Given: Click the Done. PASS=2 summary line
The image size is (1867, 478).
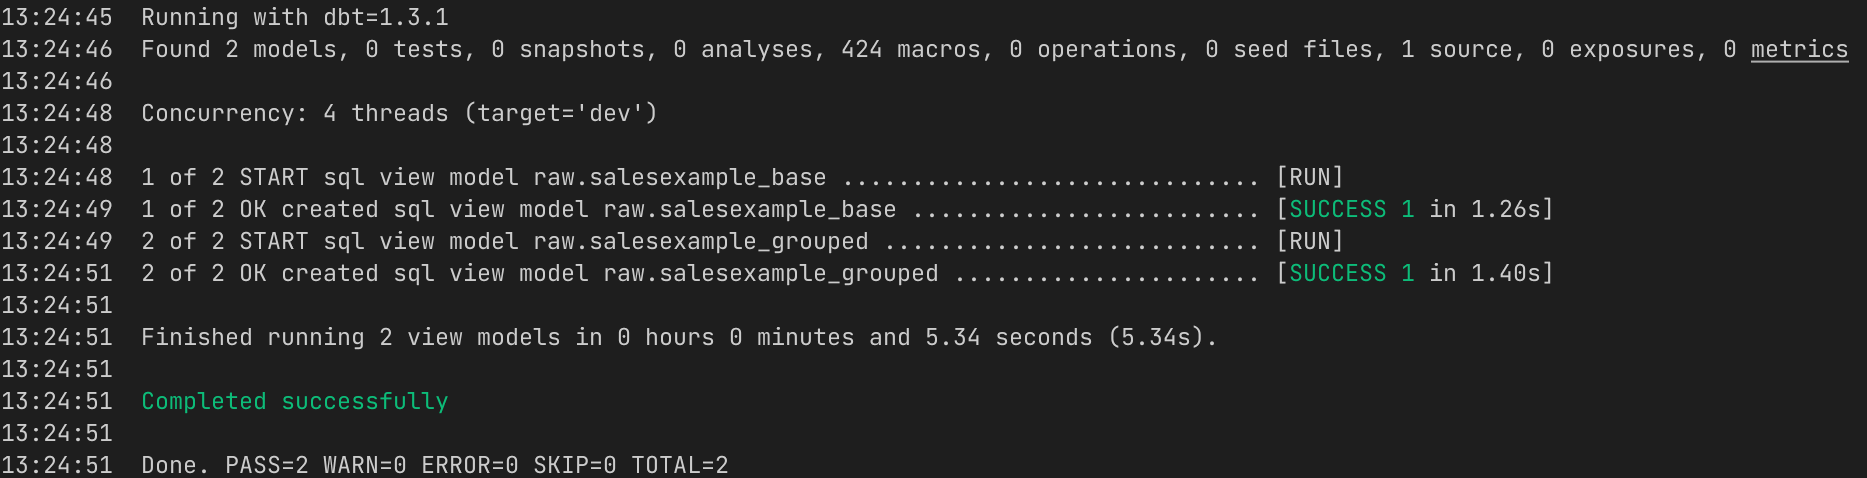Looking at the screenshot, I should pyautogui.click(x=434, y=465).
